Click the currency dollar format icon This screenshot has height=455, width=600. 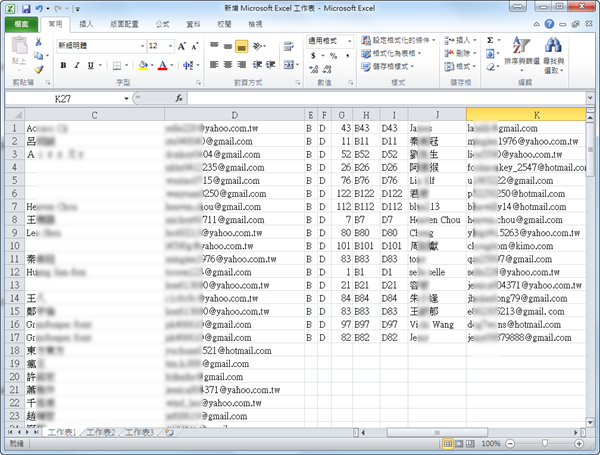(313, 56)
